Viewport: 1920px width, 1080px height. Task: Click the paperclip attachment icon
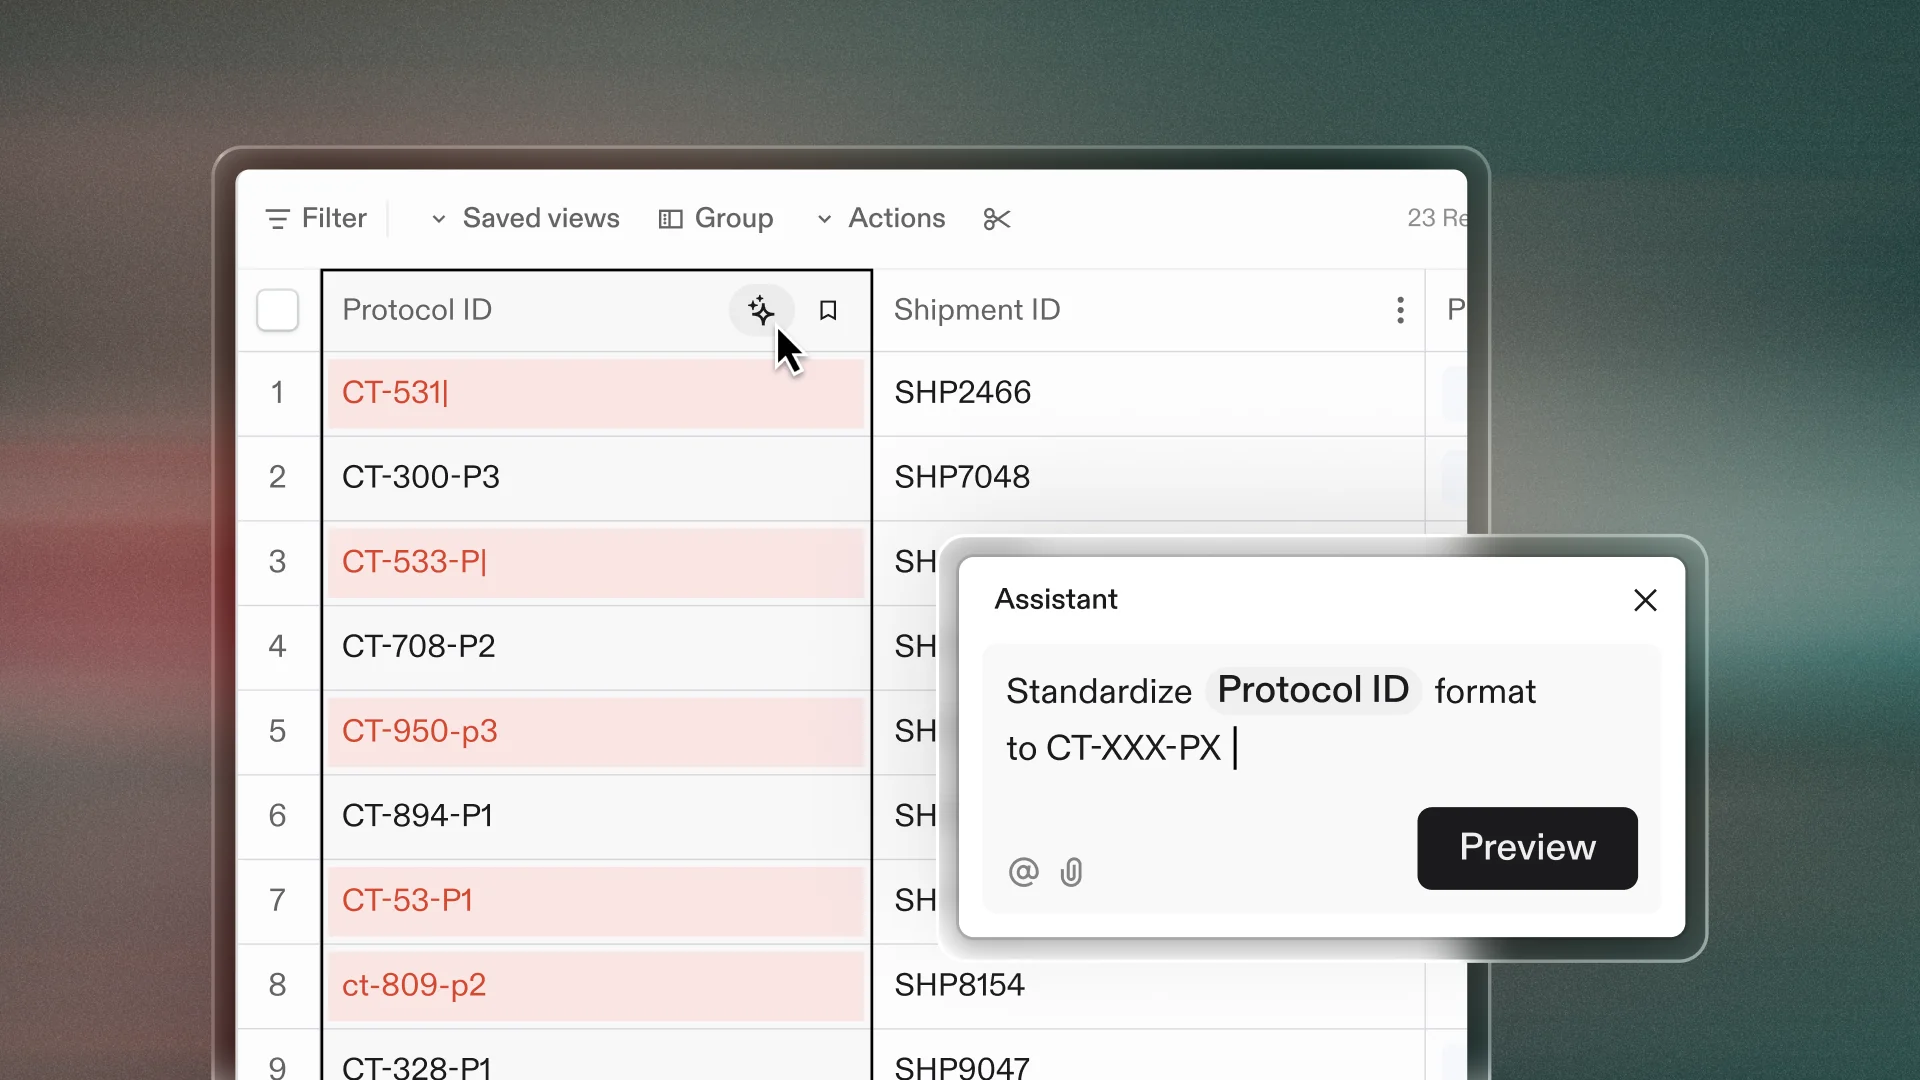[1071, 872]
